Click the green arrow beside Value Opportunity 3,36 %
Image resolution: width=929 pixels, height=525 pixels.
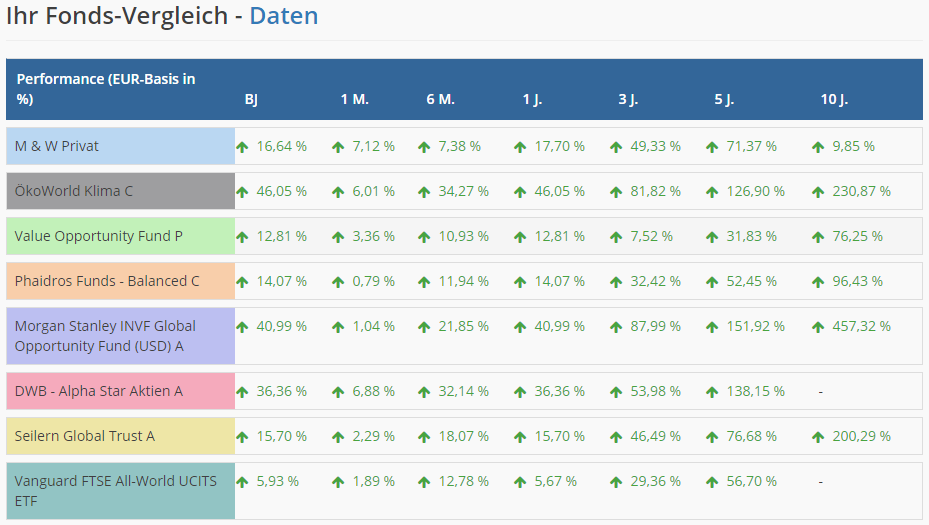pos(338,237)
